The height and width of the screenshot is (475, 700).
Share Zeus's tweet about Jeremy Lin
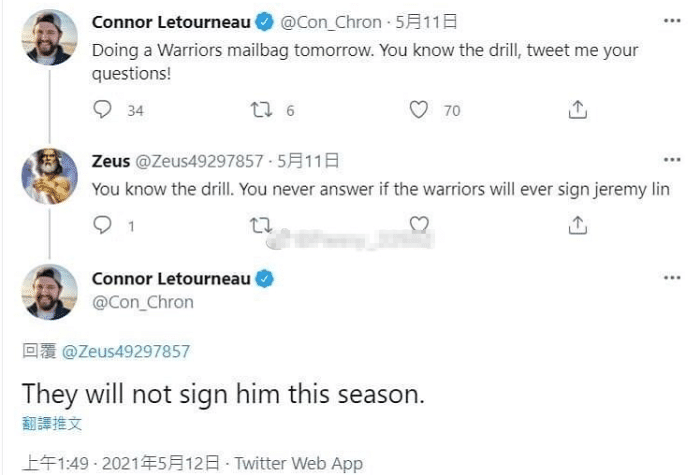pyautogui.click(x=577, y=226)
